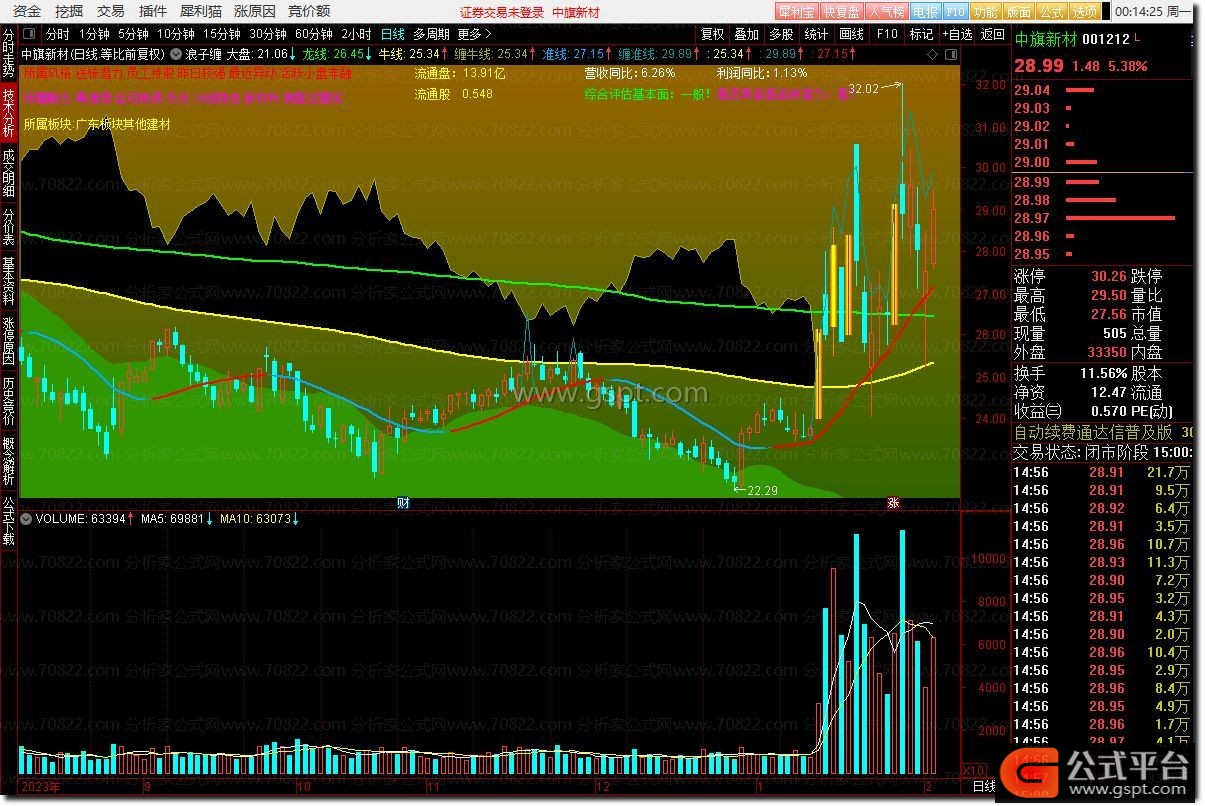Open the 涨原因 menu
The image size is (1205, 806).
(255, 11)
